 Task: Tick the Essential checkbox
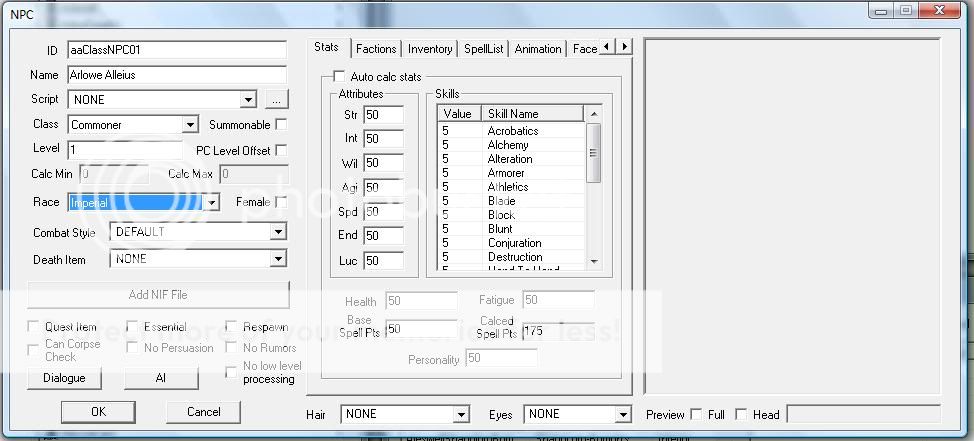pyautogui.click(x=133, y=327)
